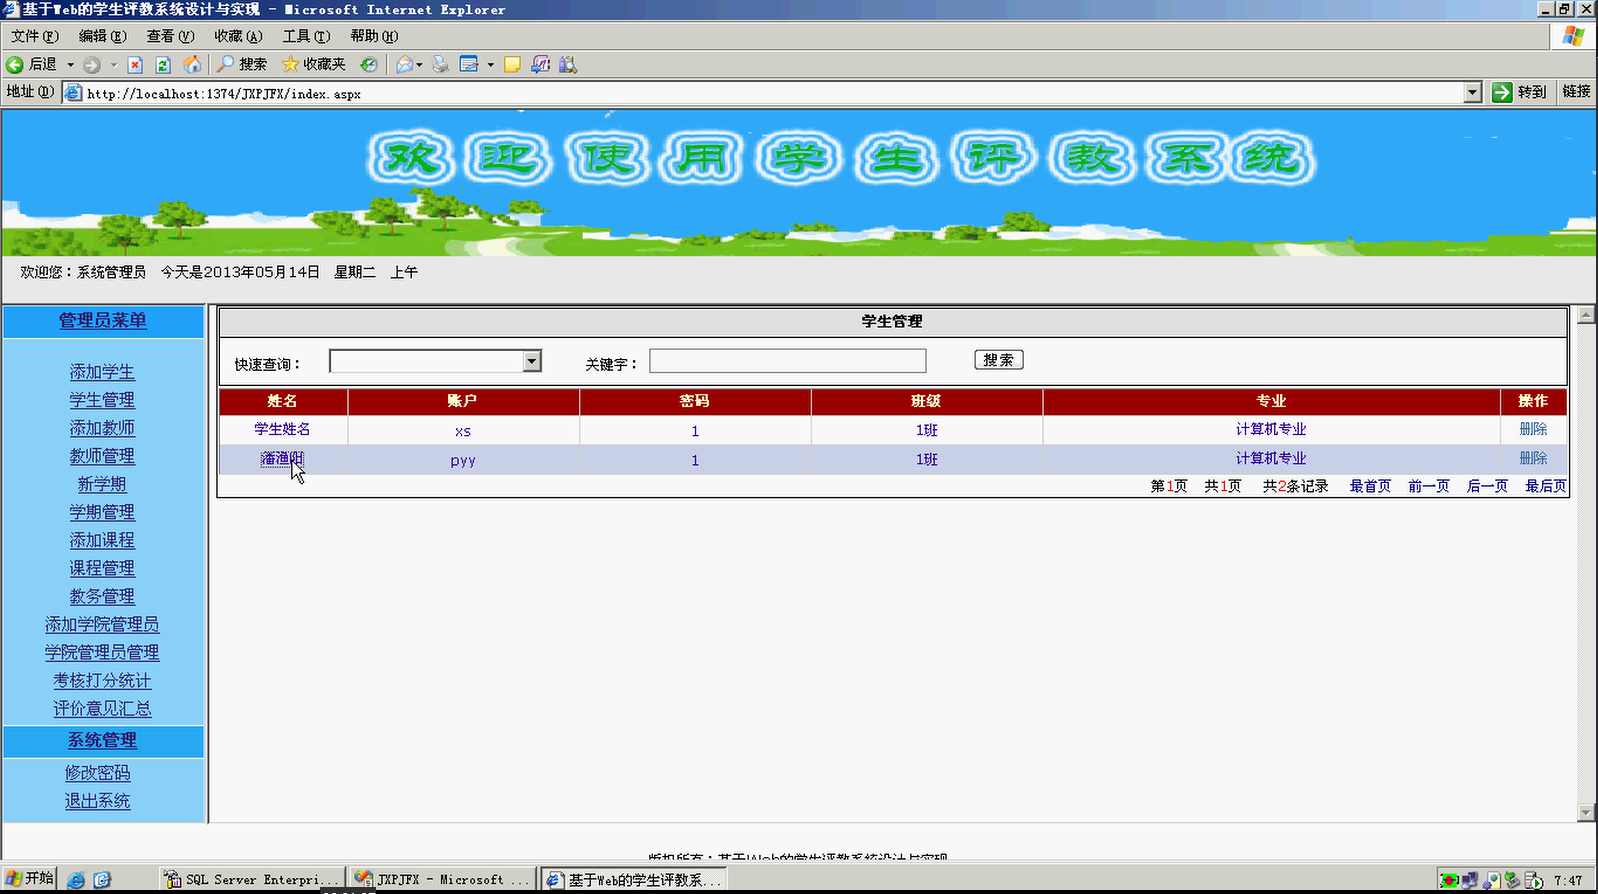1598x894 pixels.
Task: Open the 添加学院管理员 link
Action: click(102, 624)
